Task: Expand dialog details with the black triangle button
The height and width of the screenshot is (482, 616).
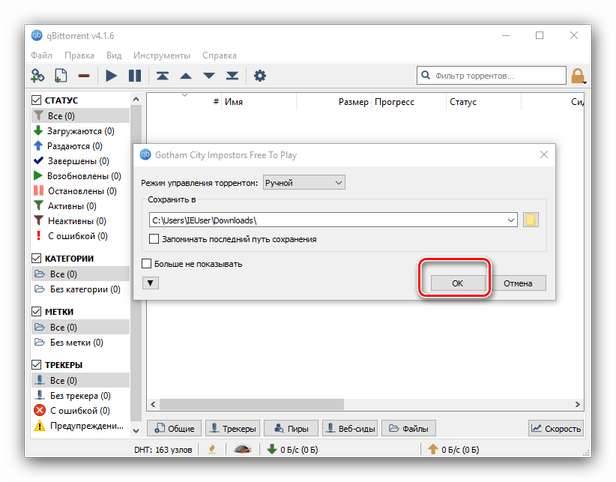Action: click(150, 283)
